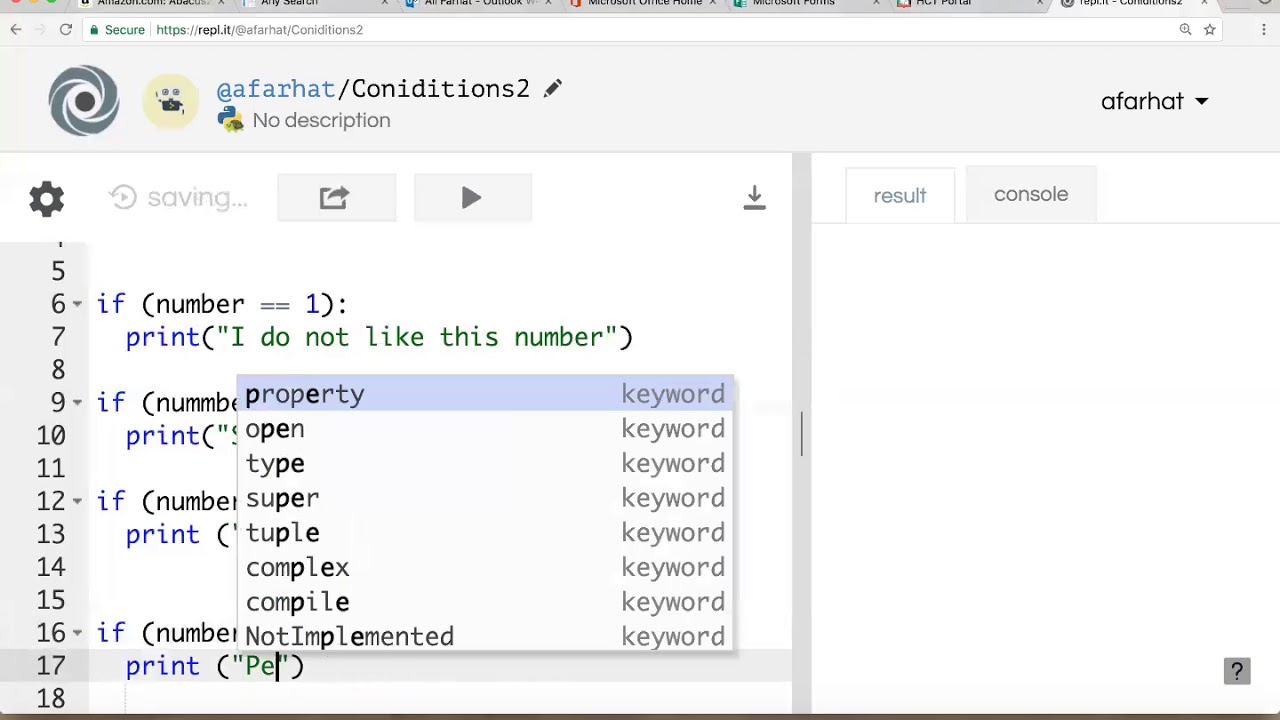The height and width of the screenshot is (720, 1280).
Task: Click the share button
Action: (x=336, y=197)
